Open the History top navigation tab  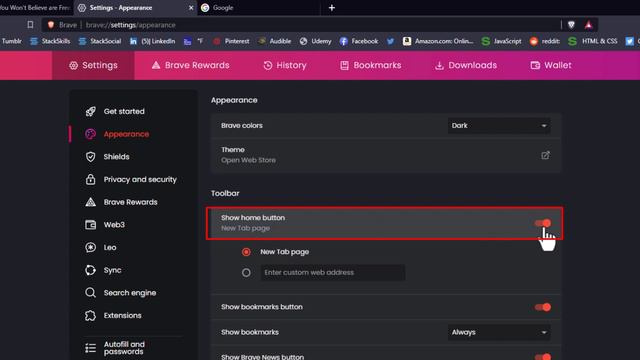[x=285, y=65]
